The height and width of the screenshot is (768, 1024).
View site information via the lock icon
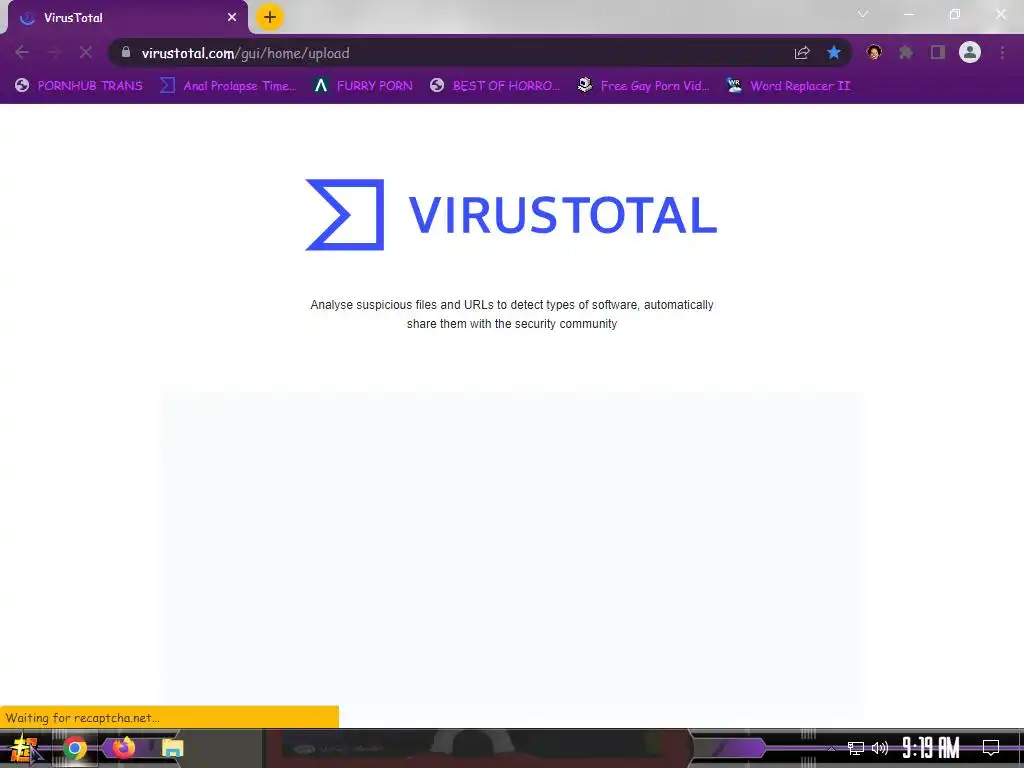click(126, 52)
